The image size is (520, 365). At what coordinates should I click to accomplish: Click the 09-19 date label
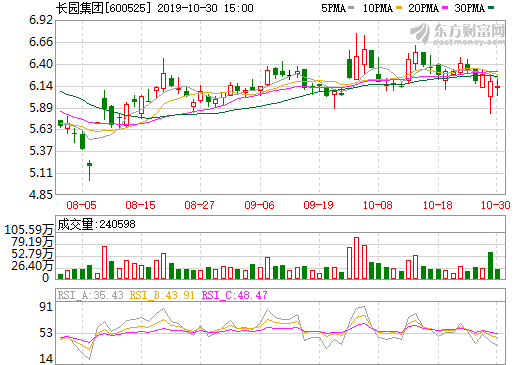click(318, 205)
